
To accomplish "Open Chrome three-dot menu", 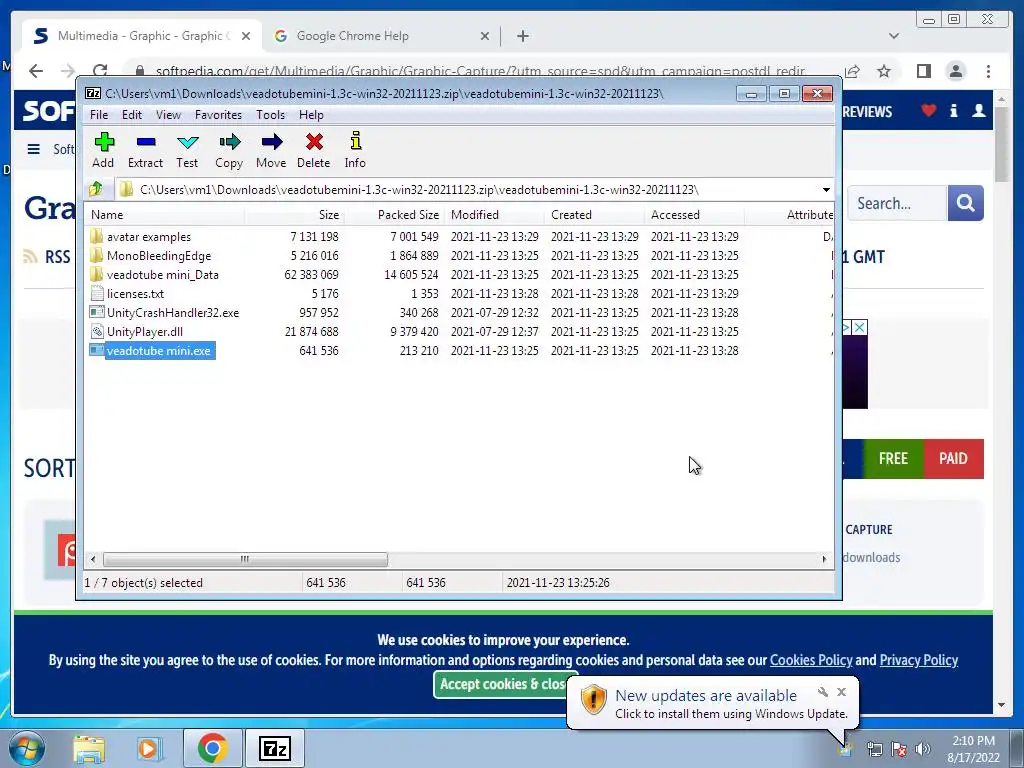I will click(x=988, y=71).
